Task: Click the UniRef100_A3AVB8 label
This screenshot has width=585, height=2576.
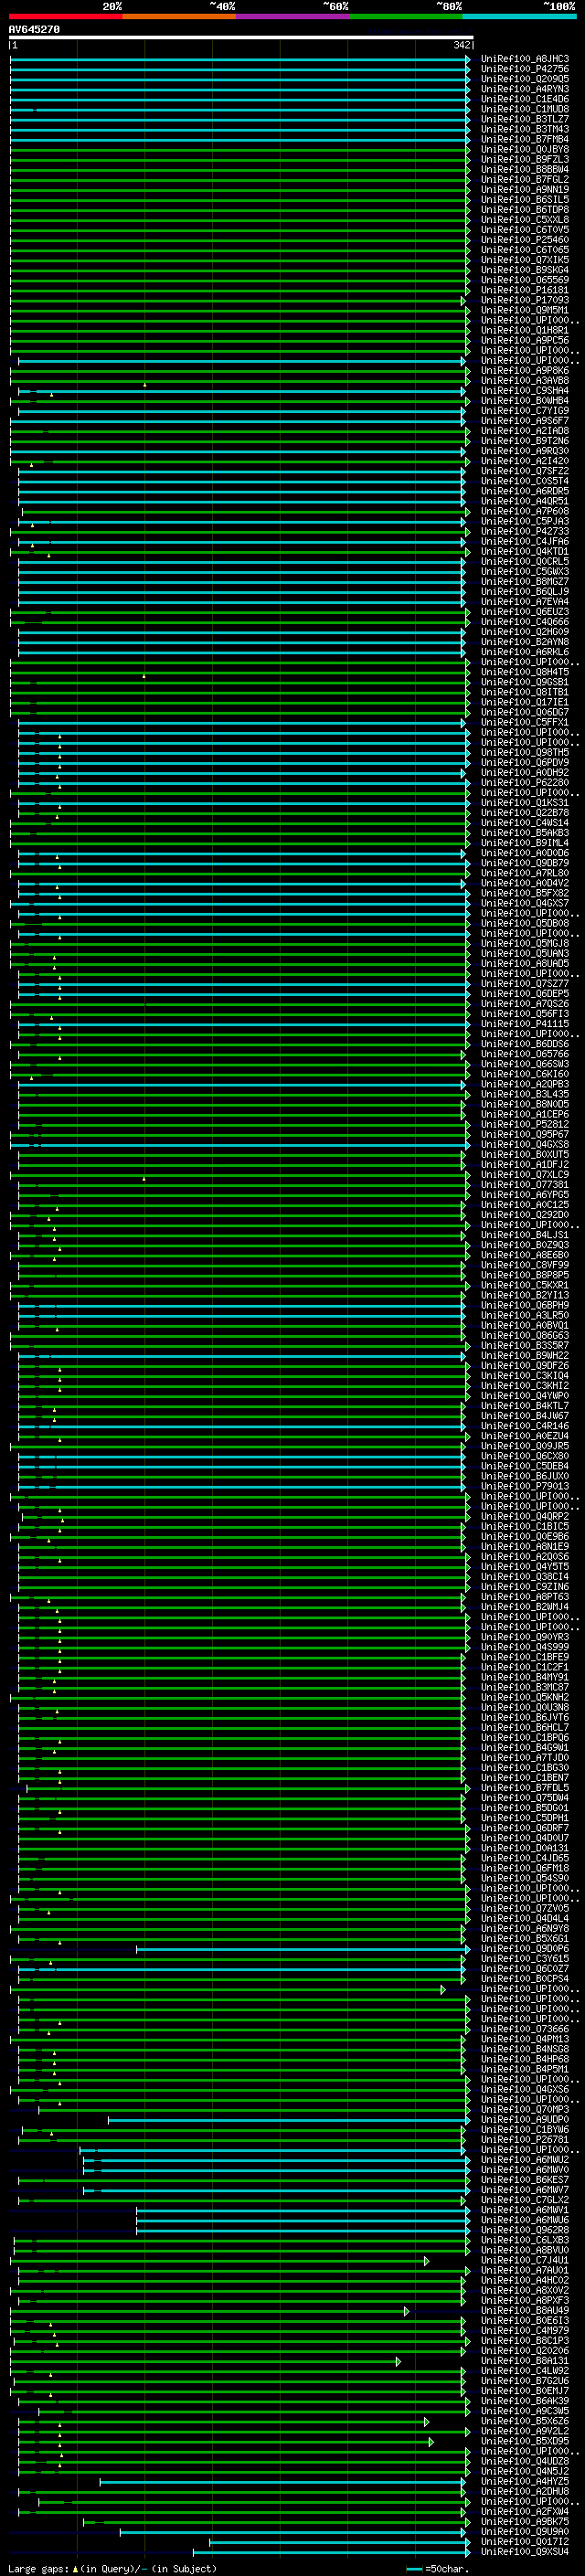Action: pos(525,381)
